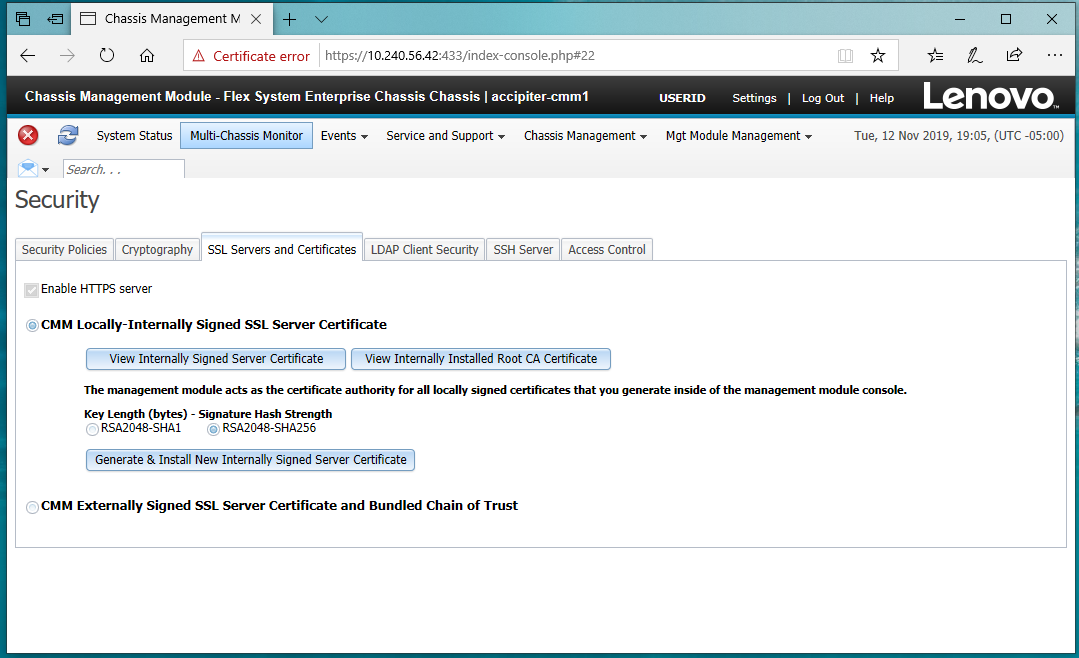Expand the Events dropdown menu

coord(344,136)
